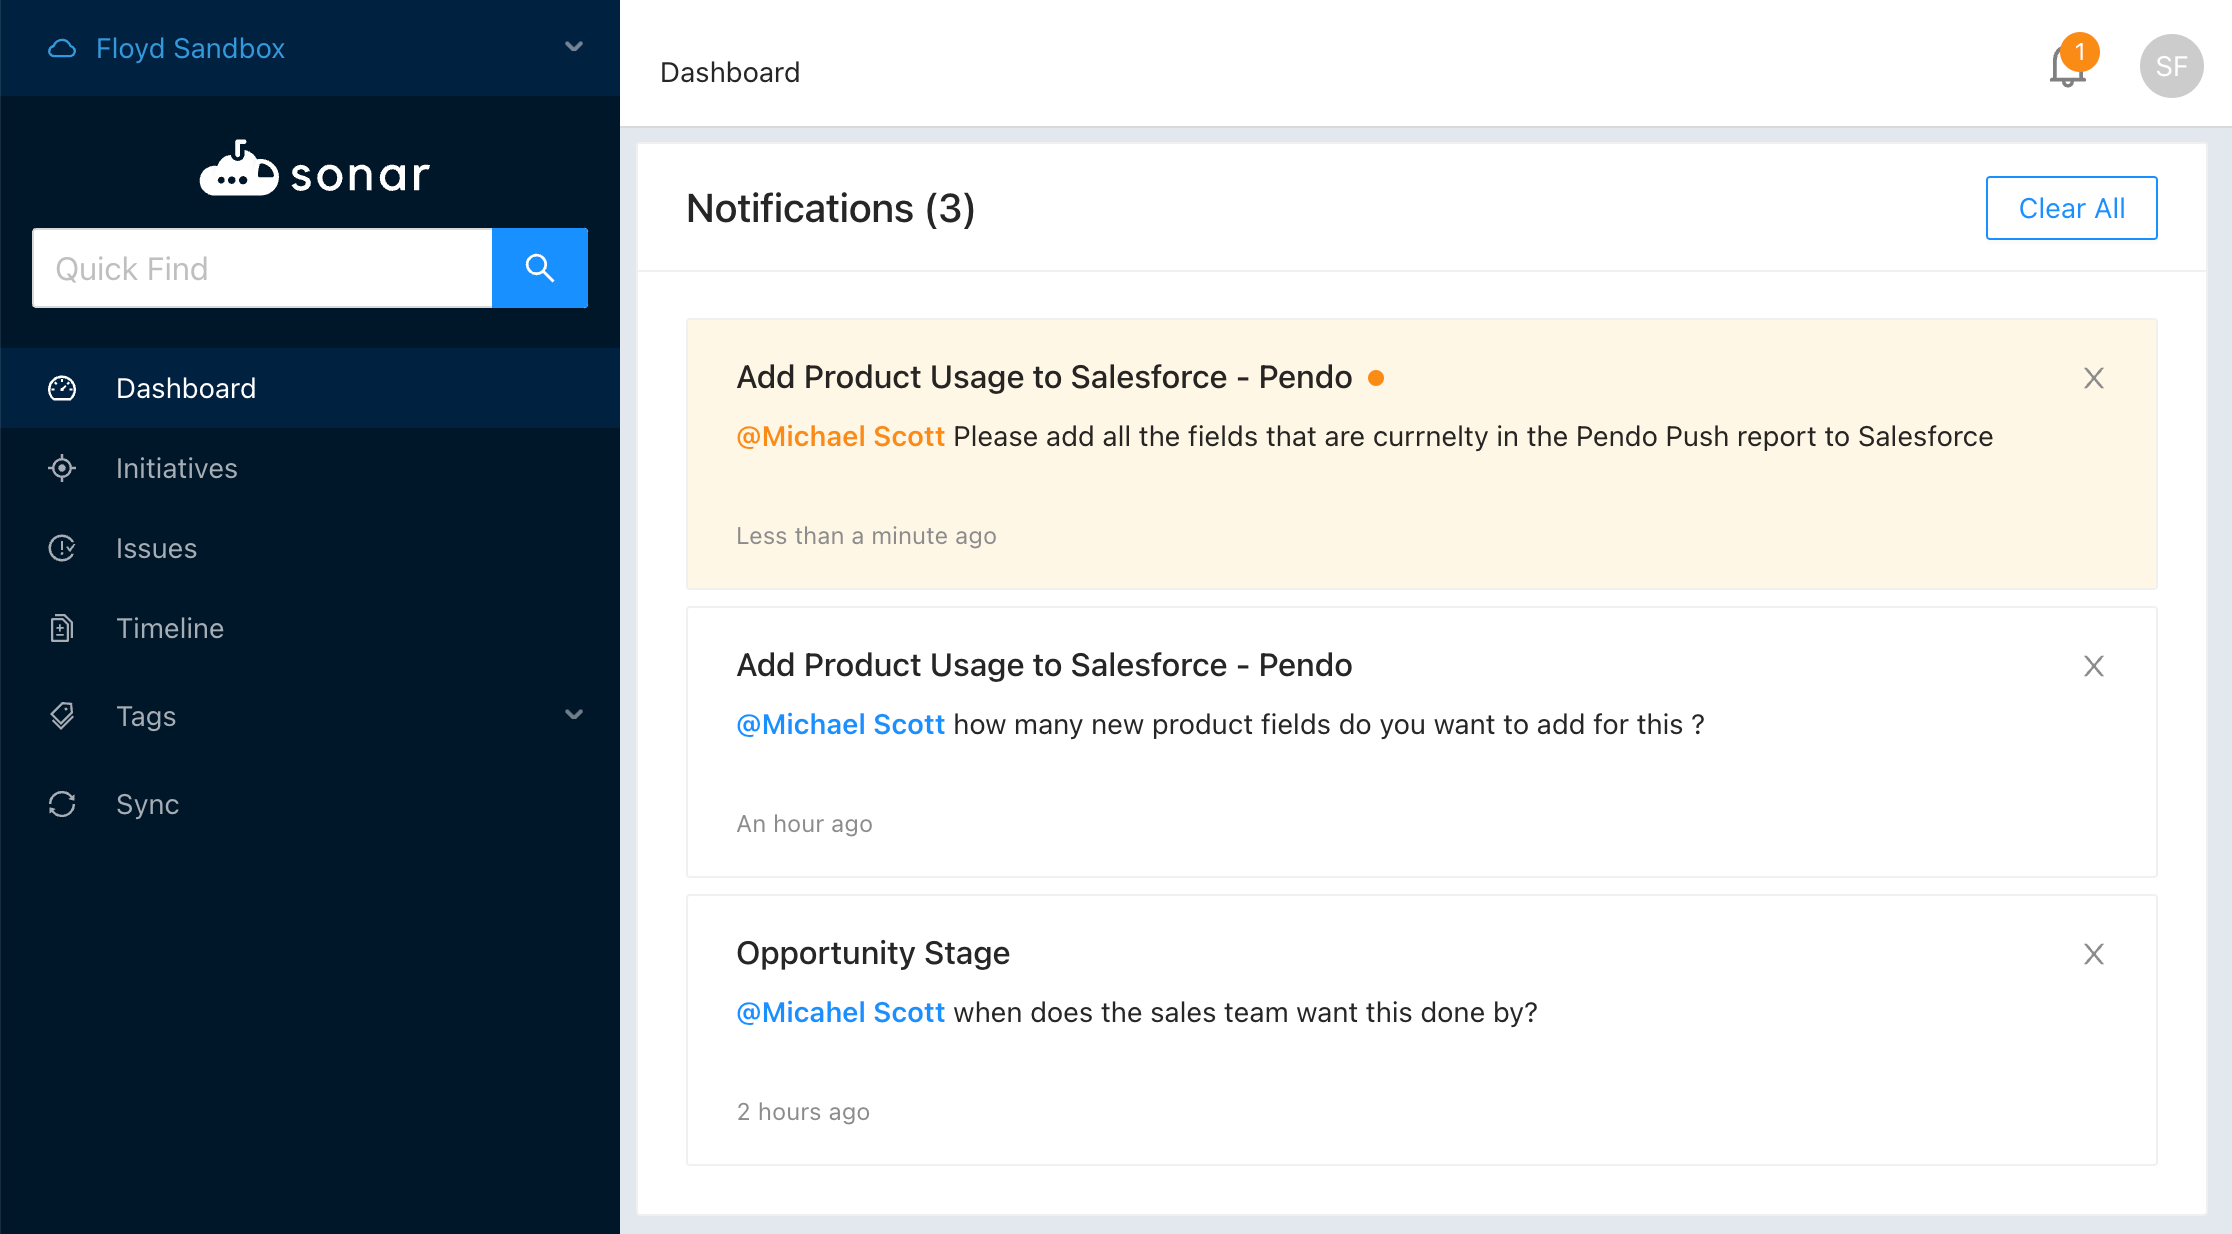Image resolution: width=2232 pixels, height=1234 pixels.
Task: Click blue @Michael Scott mention in second notification
Action: point(840,724)
